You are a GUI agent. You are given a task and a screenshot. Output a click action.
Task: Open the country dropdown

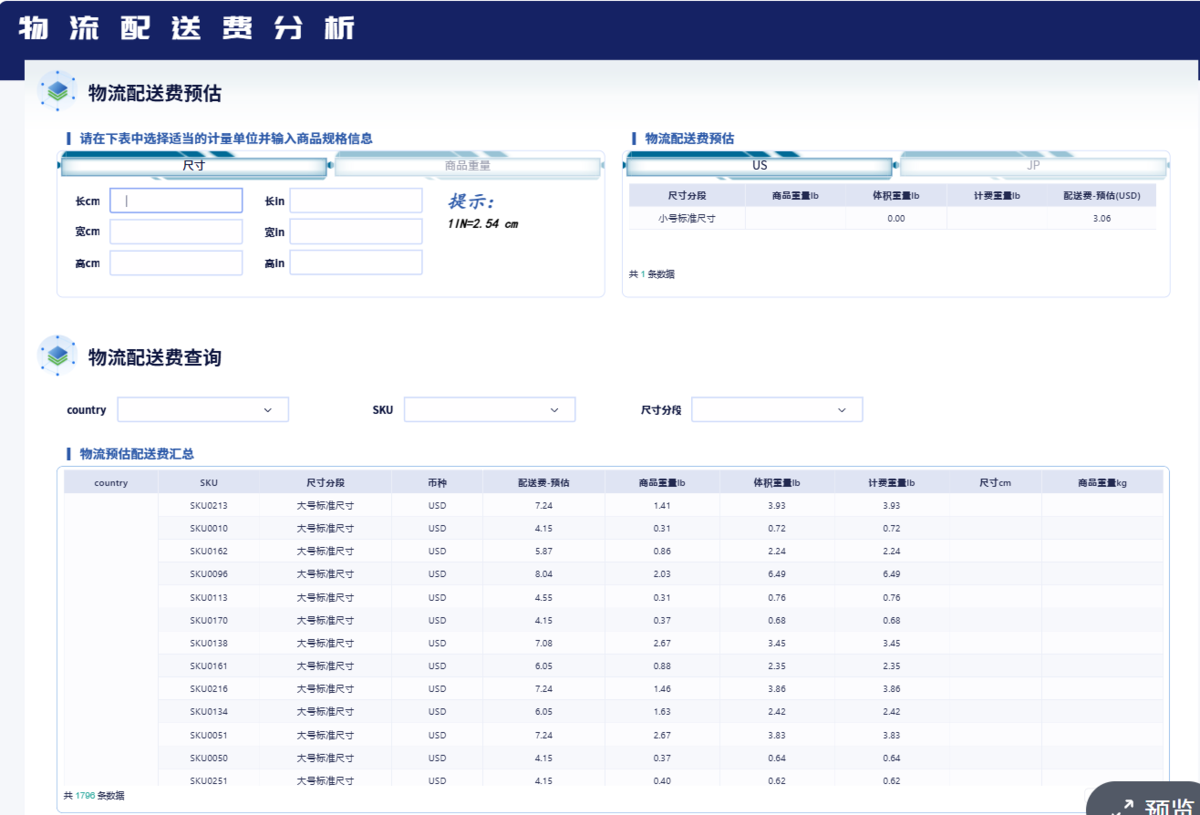pyautogui.click(x=203, y=409)
